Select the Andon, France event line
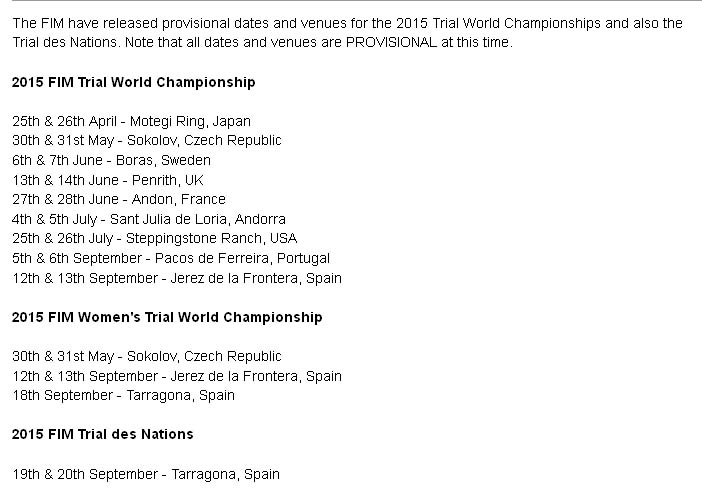The width and height of the screenshot is (702, 492). [x=119, y=199]
